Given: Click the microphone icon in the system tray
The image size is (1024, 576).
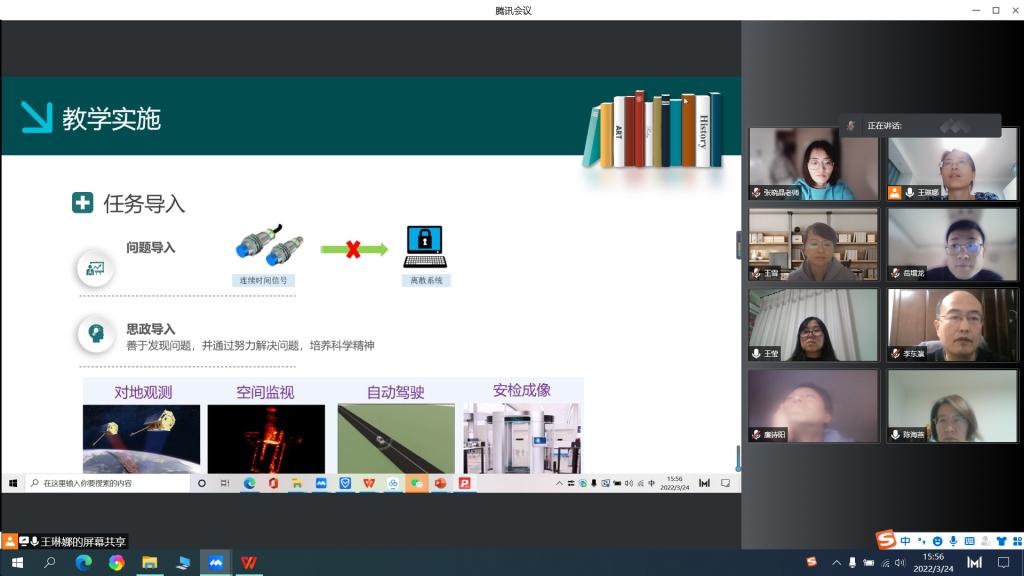Looking at the screenshot, I should tap(853, 564).
